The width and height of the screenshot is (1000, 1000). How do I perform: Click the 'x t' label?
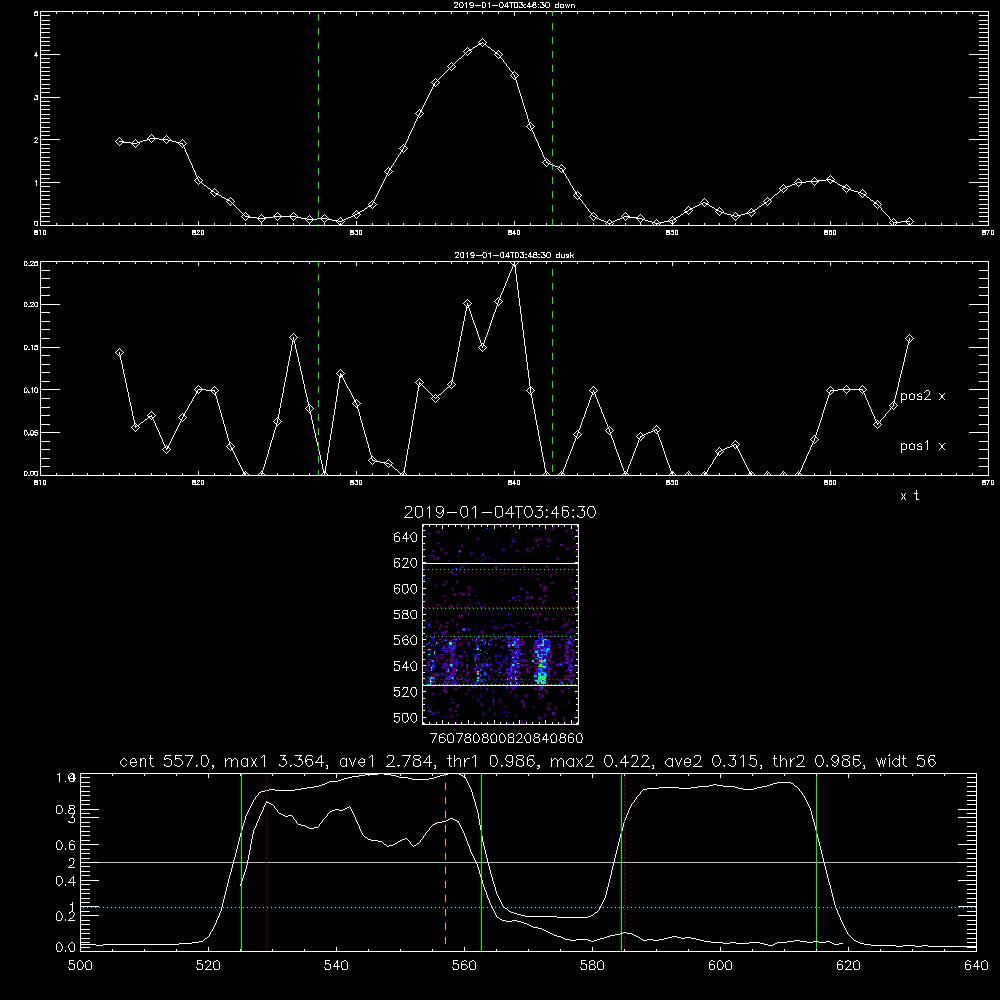tap(909, 496)
